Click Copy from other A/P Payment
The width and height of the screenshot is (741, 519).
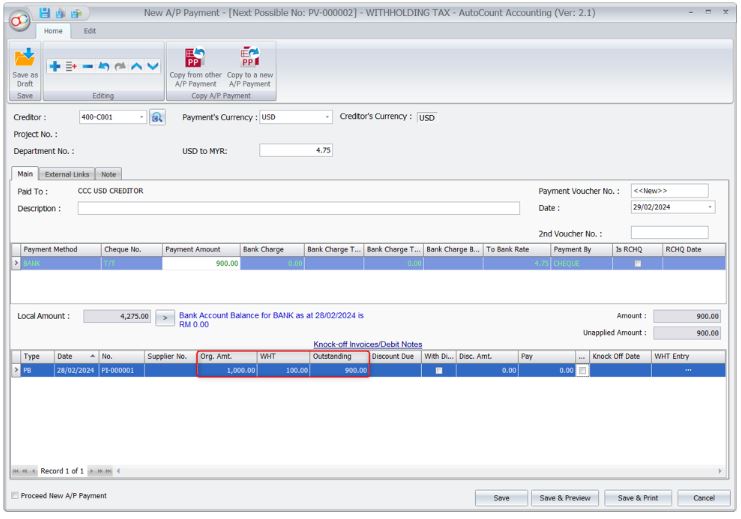(195, 67)
